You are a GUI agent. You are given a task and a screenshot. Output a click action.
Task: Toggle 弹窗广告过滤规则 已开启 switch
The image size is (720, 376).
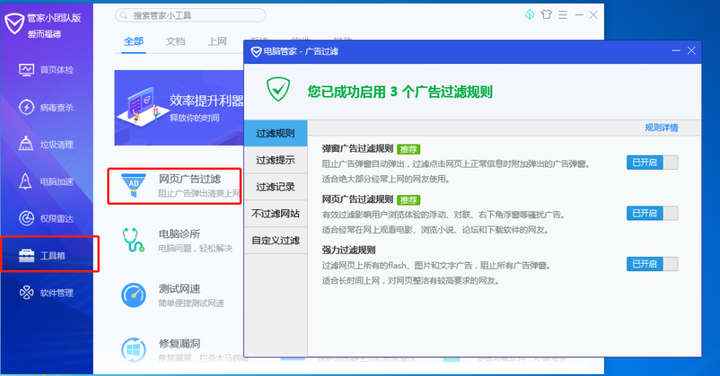(x=652, y=162)
